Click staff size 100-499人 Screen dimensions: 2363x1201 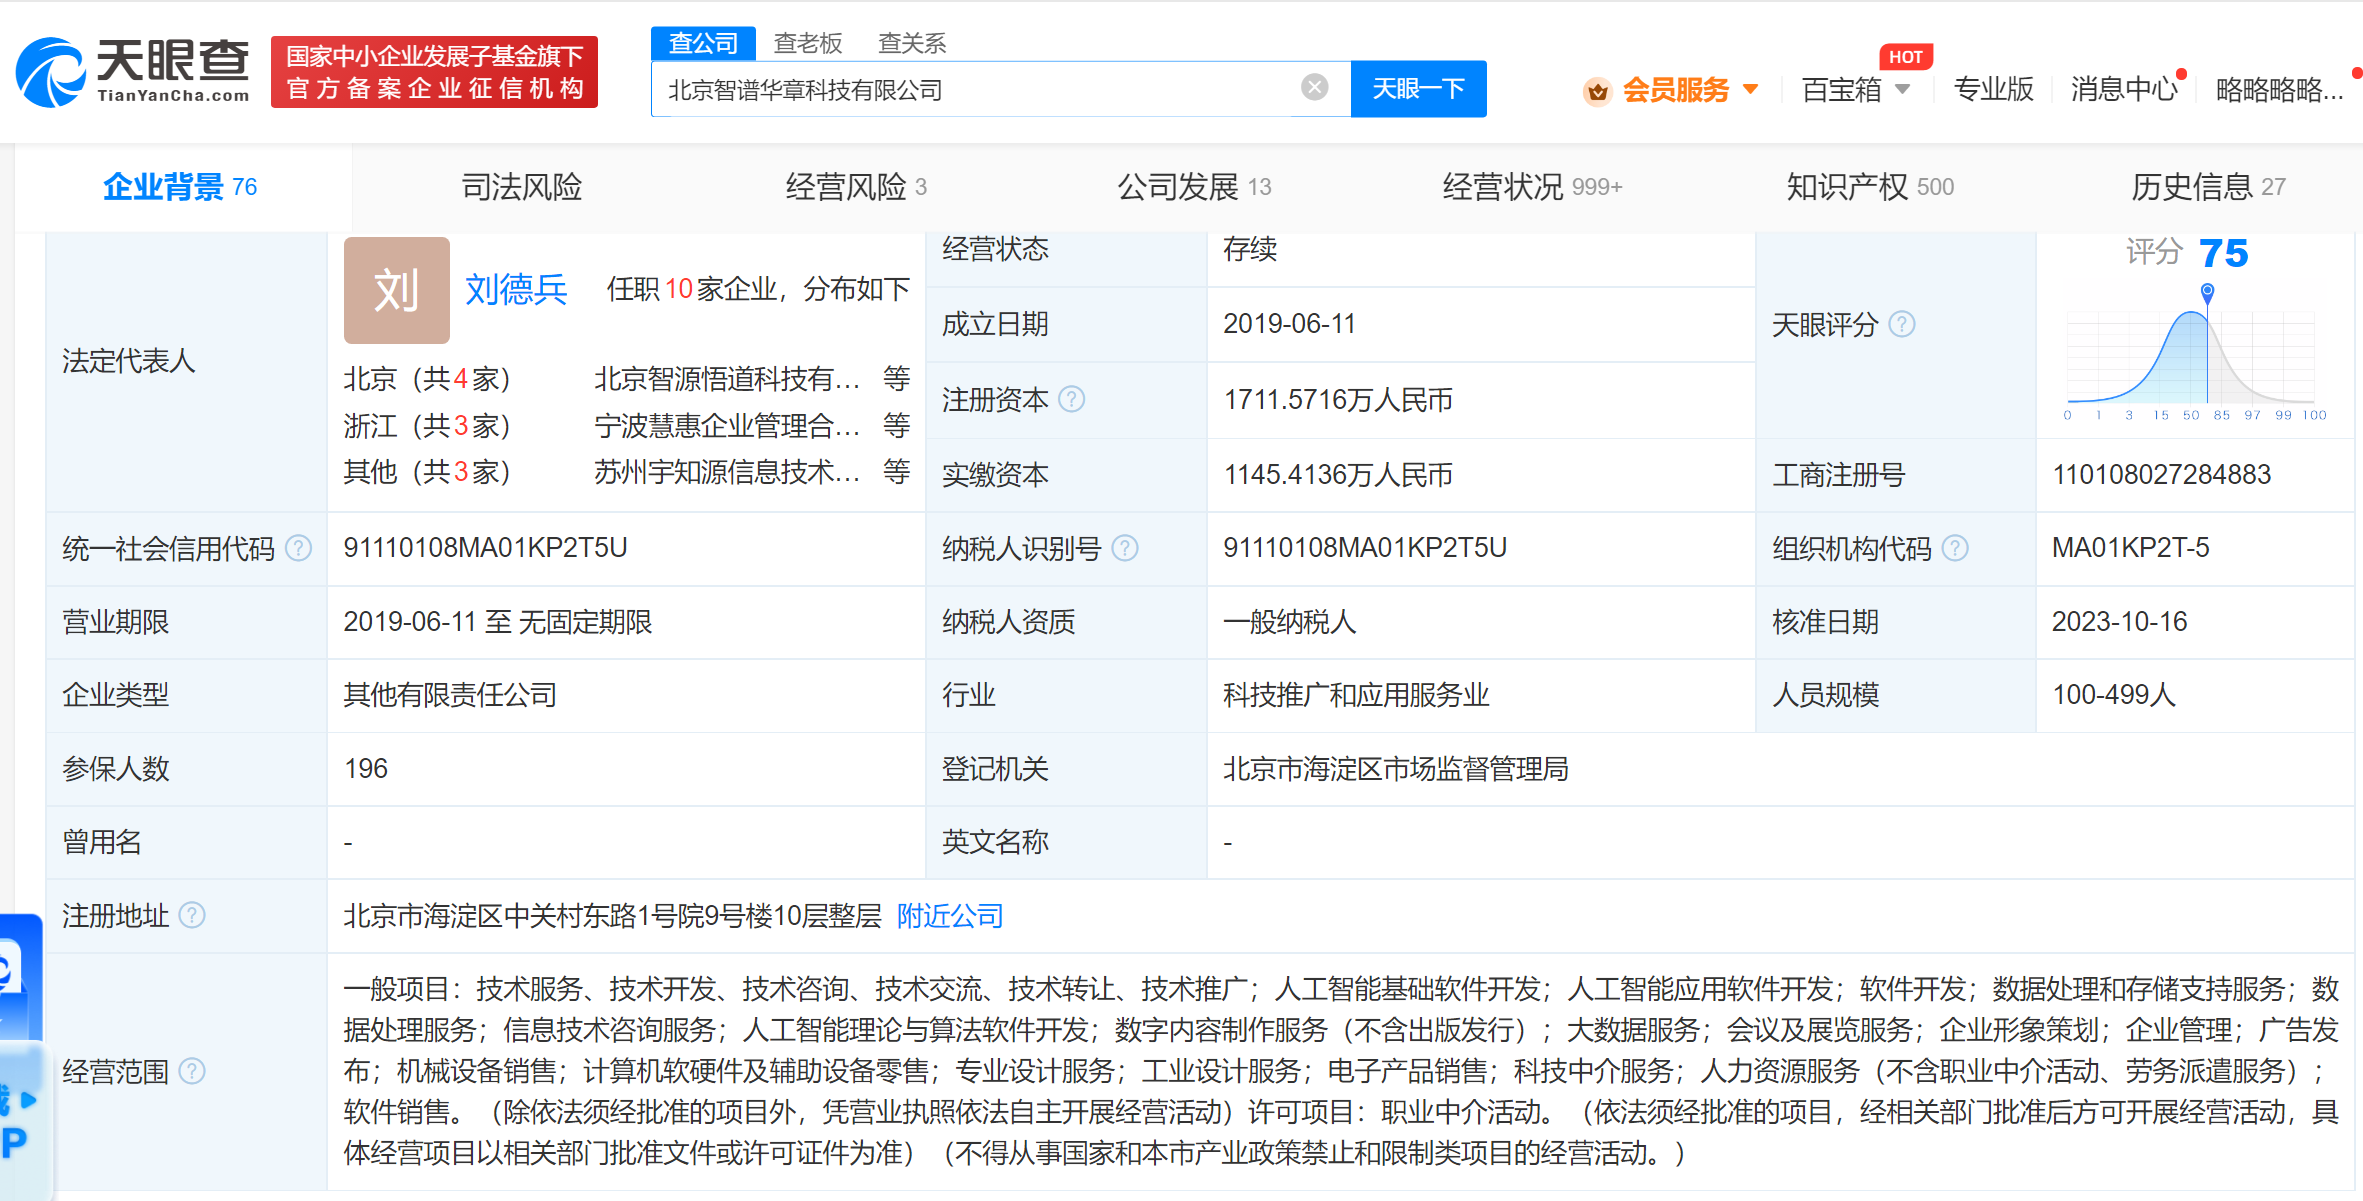[x=2114, y=695]
